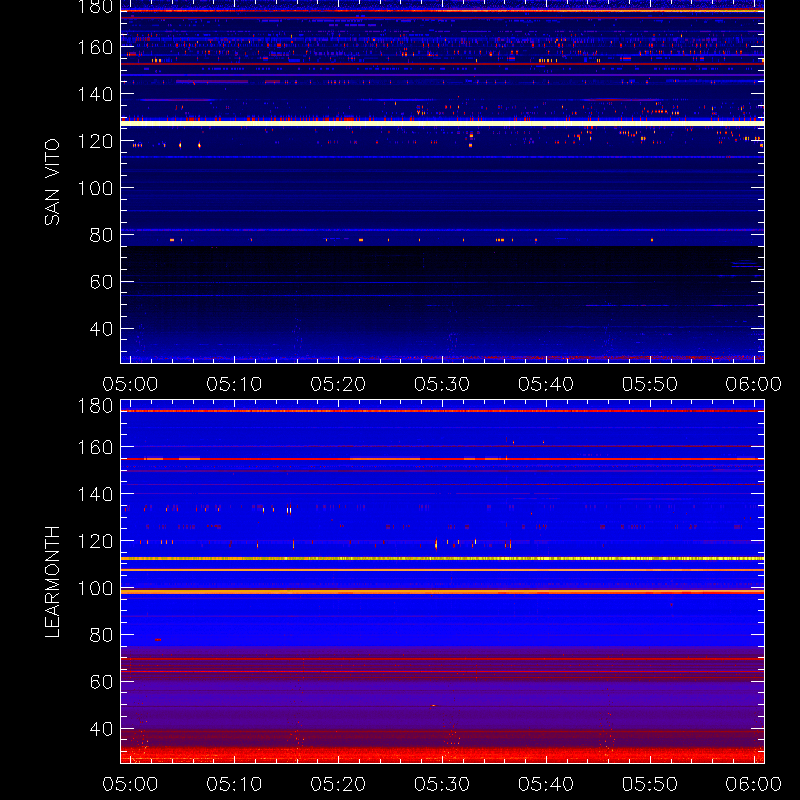
Task: Pick 06:00 label under Learmonth plot
Action: pyautogui.click(x=754, y=784)
